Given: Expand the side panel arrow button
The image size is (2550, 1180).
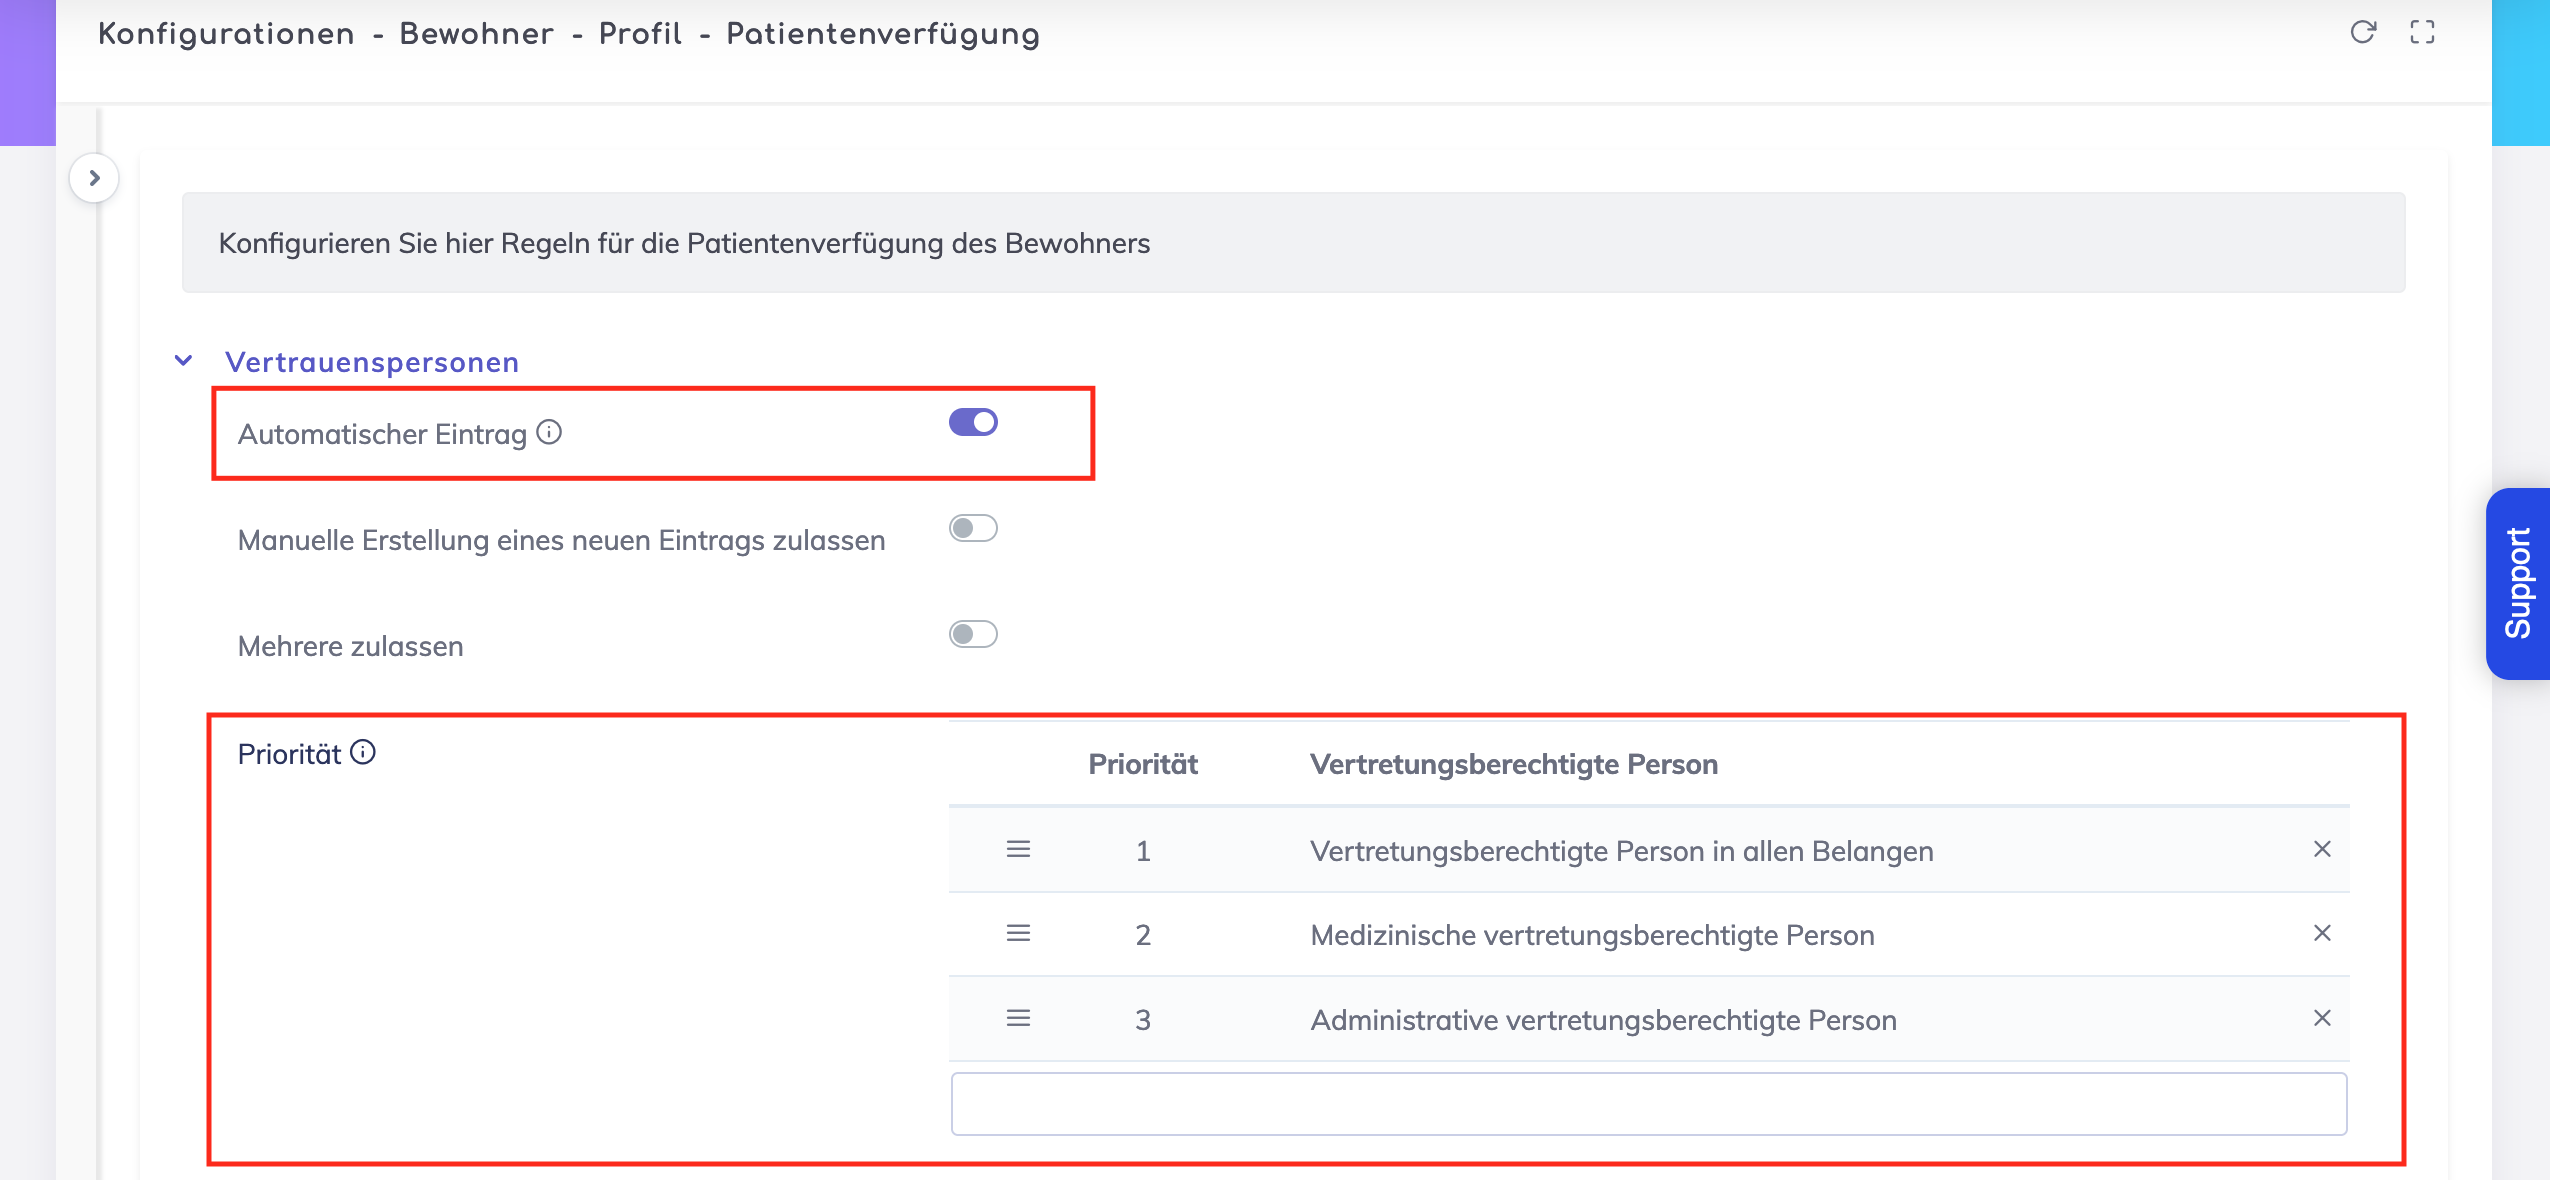Looking at the screenshot, I should click(x=94, y=178).
